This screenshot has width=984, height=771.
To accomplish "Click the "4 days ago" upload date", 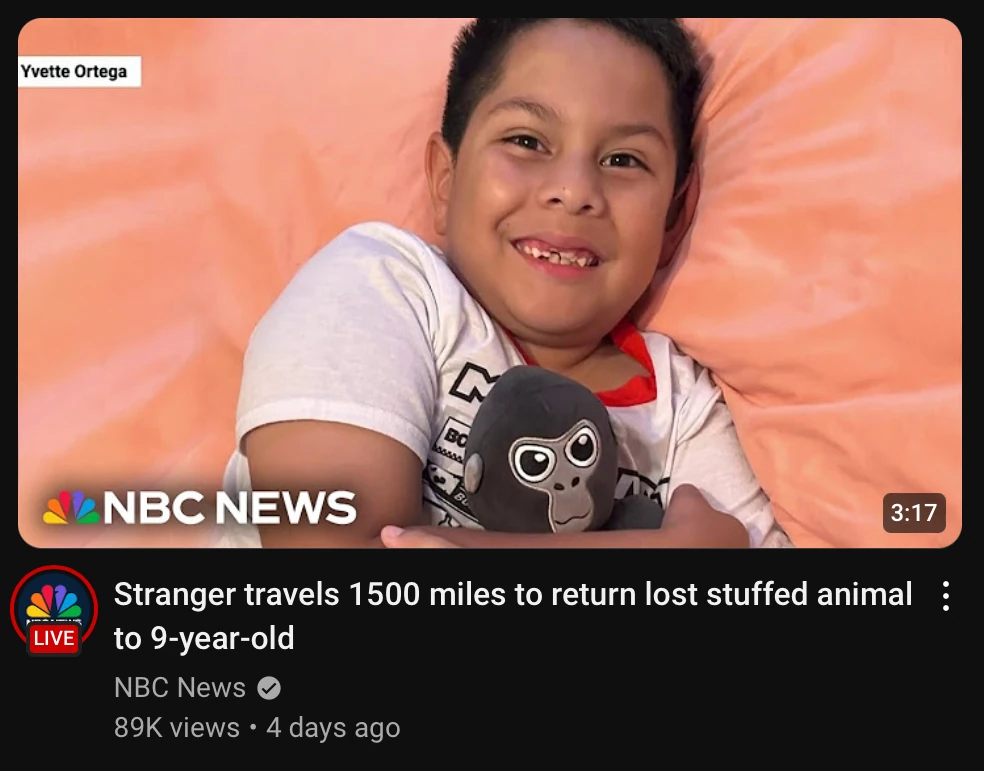I will (333, 728).
